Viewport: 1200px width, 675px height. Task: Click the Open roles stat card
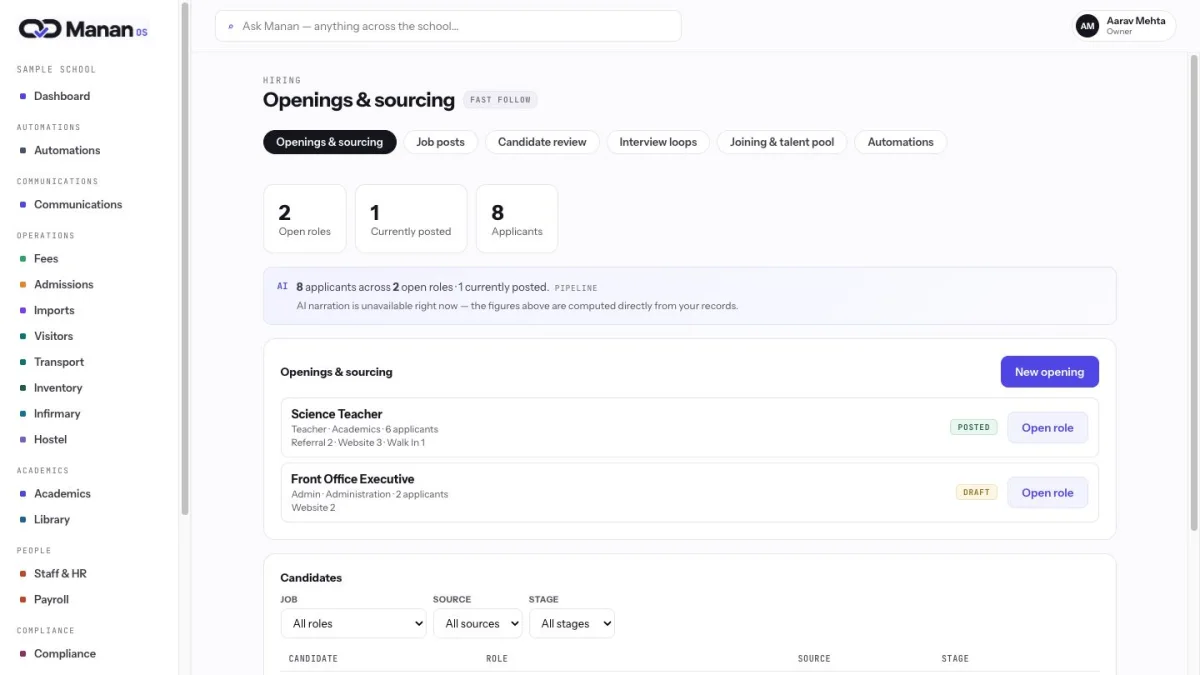point(305,219)
